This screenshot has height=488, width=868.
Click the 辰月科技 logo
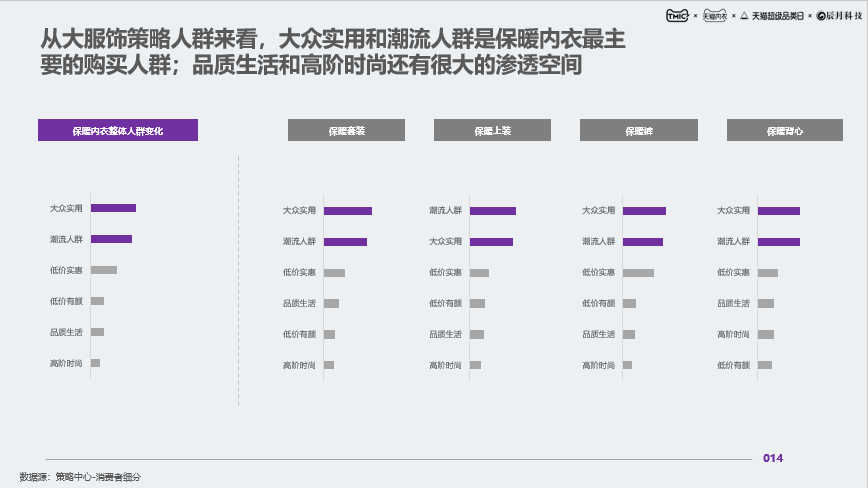pos(840,15)
